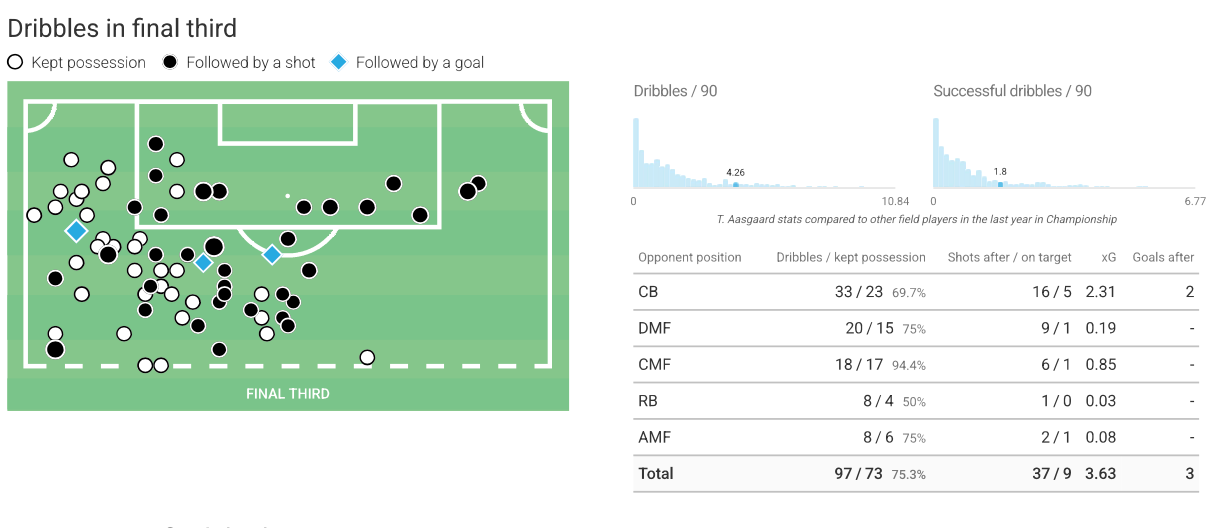
Task: Select the DMF row in the table
Action: [916, 328]
